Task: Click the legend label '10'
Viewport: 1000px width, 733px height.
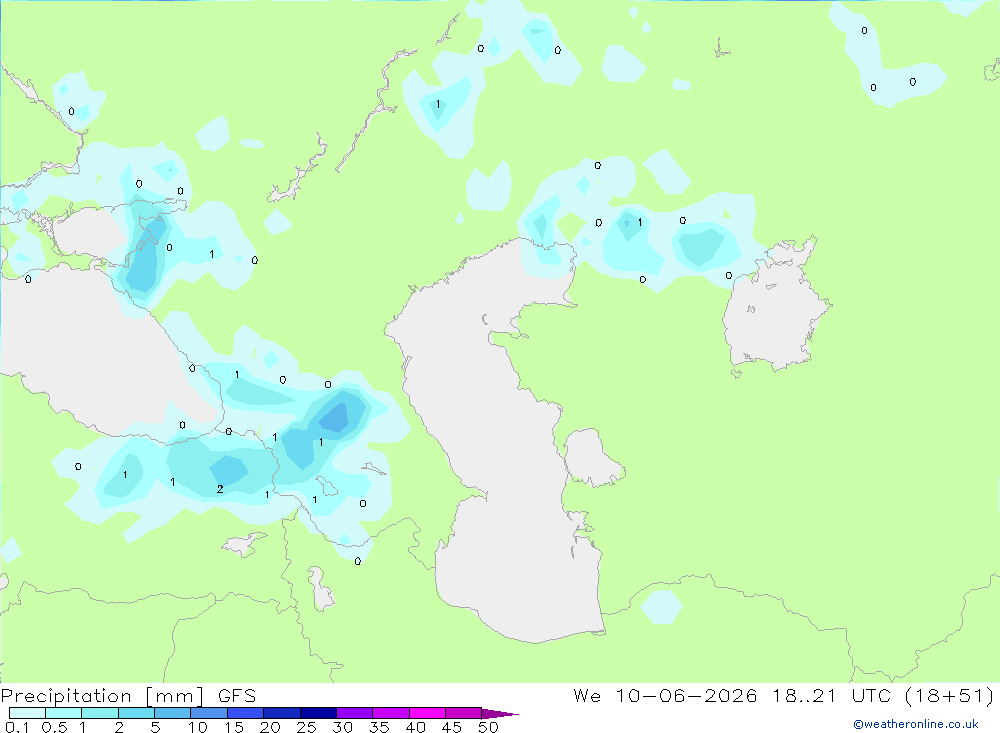Action: [198, 727]
